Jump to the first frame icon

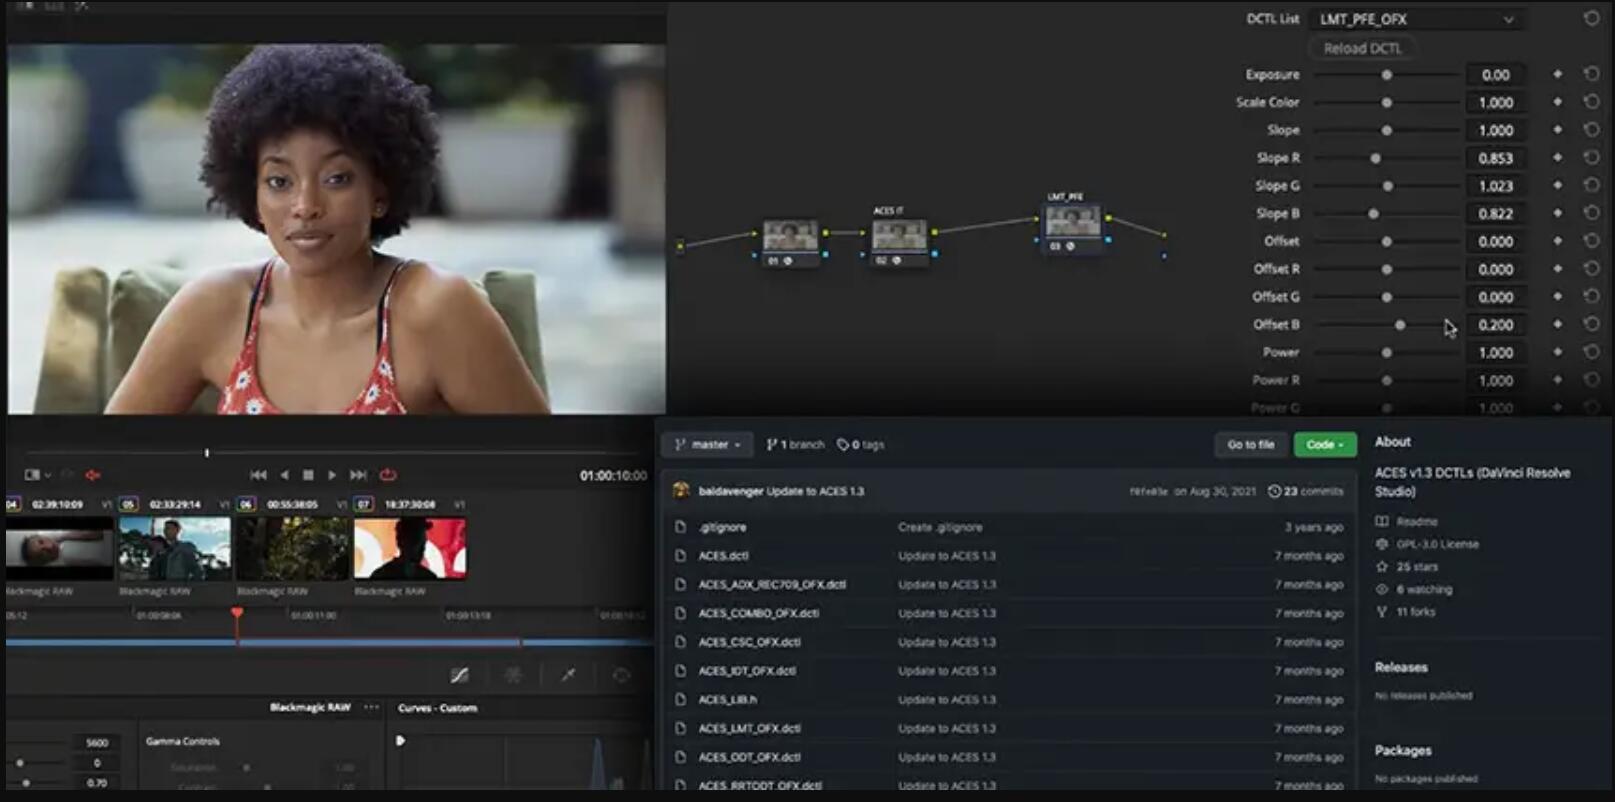(x=258, y=475)
